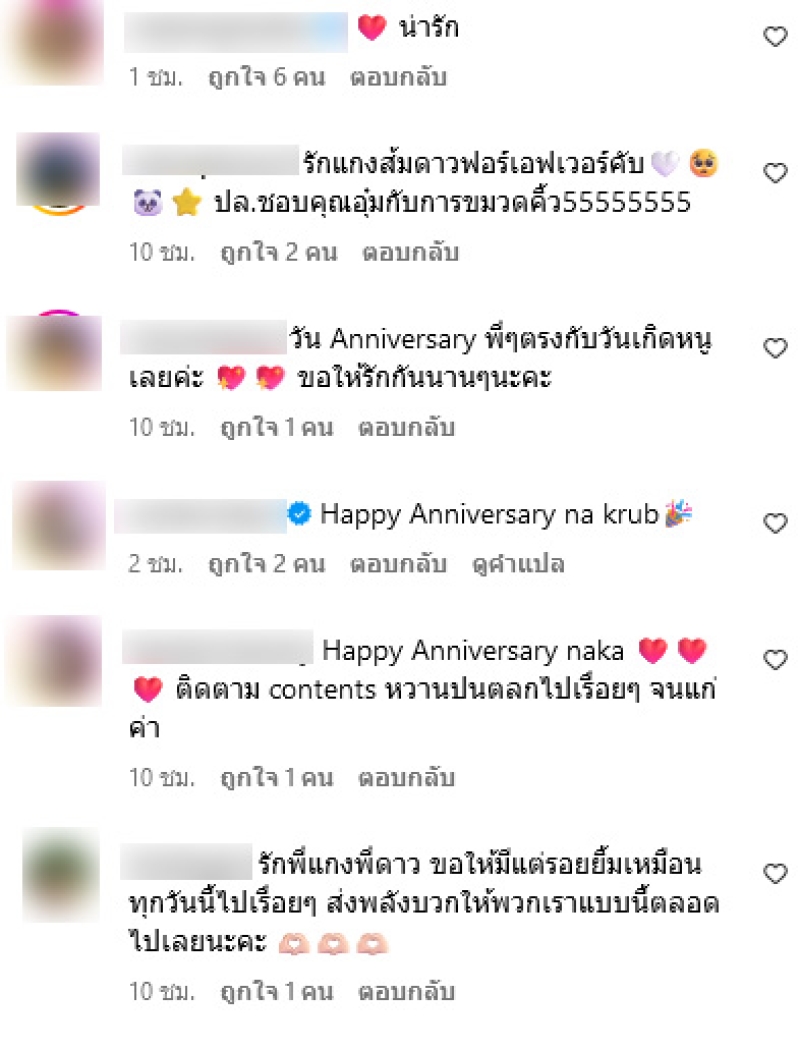Reply to the รักแกงส้มดาว comment
800x1049 pixels.
click(411, 252)
